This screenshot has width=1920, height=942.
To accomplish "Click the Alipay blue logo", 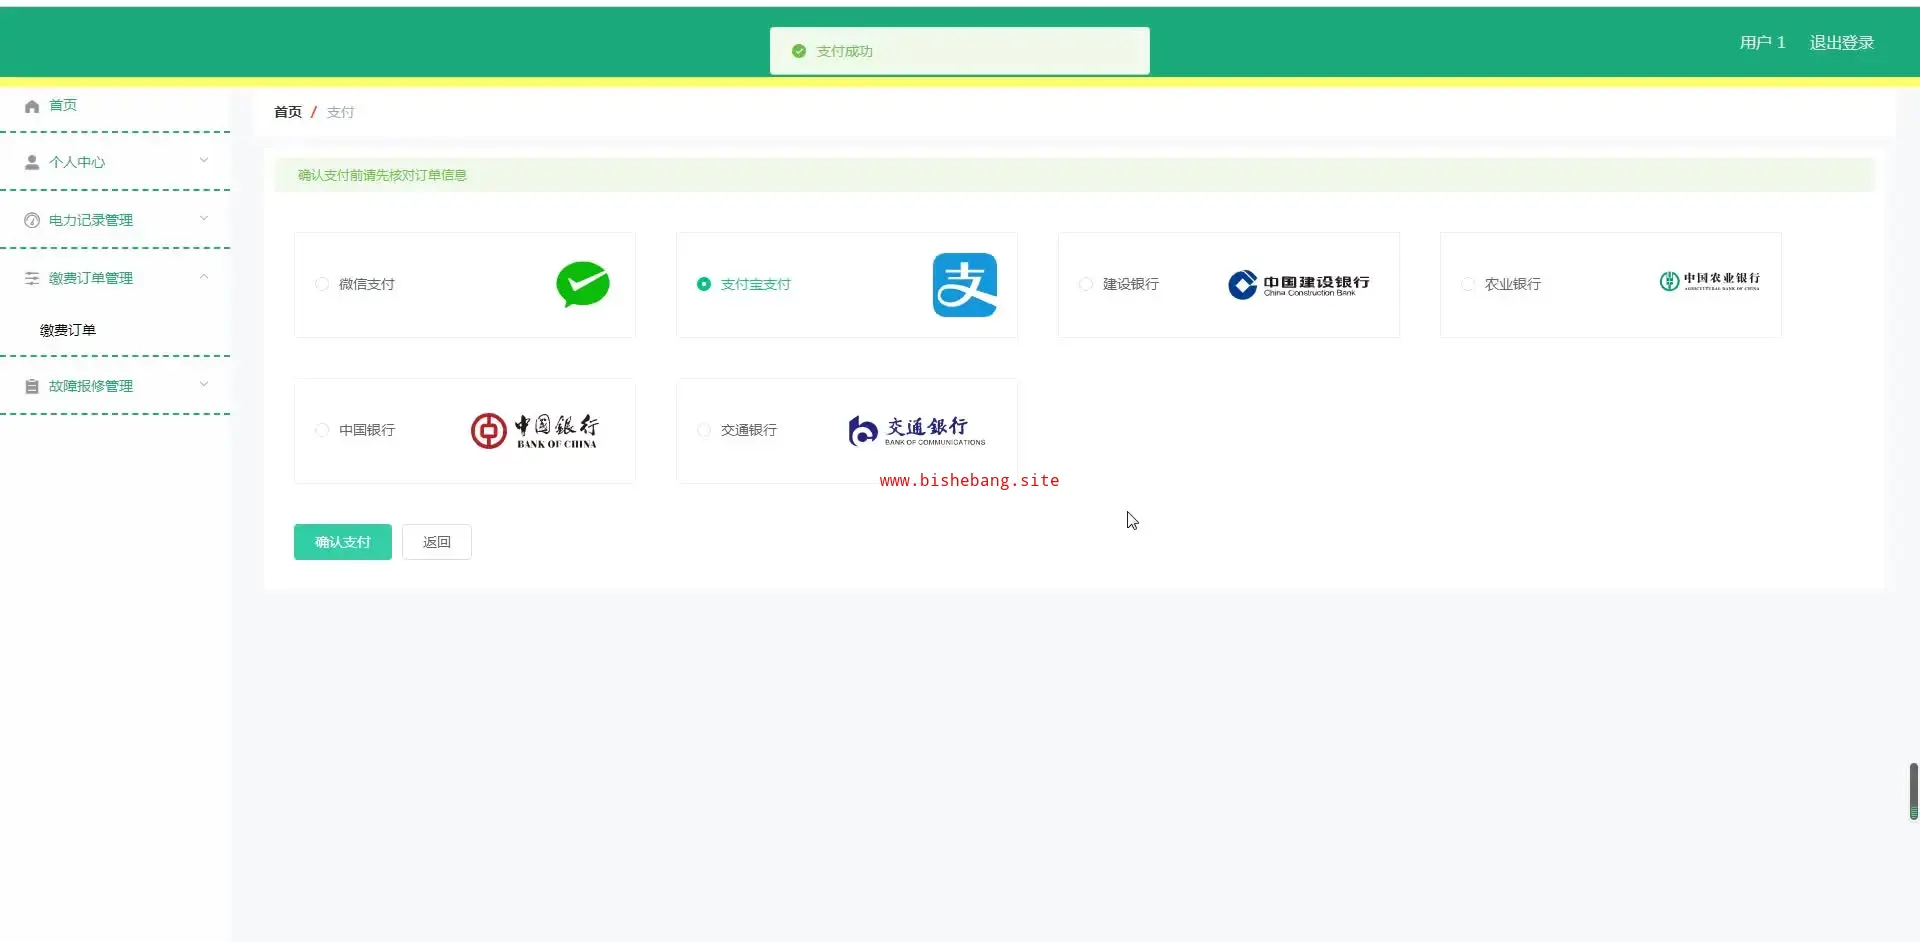I will click(965, 285).
